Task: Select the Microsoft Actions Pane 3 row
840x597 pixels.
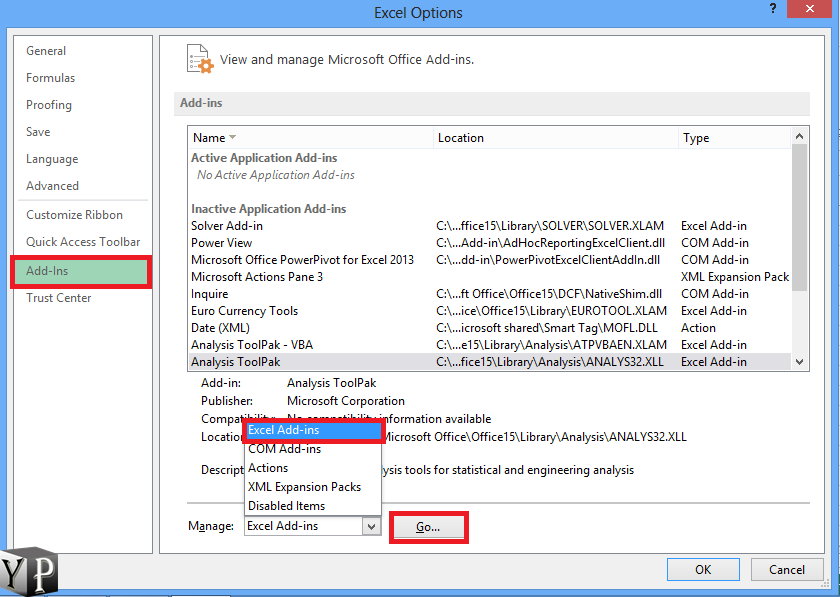Action: [x=489, y=277]
